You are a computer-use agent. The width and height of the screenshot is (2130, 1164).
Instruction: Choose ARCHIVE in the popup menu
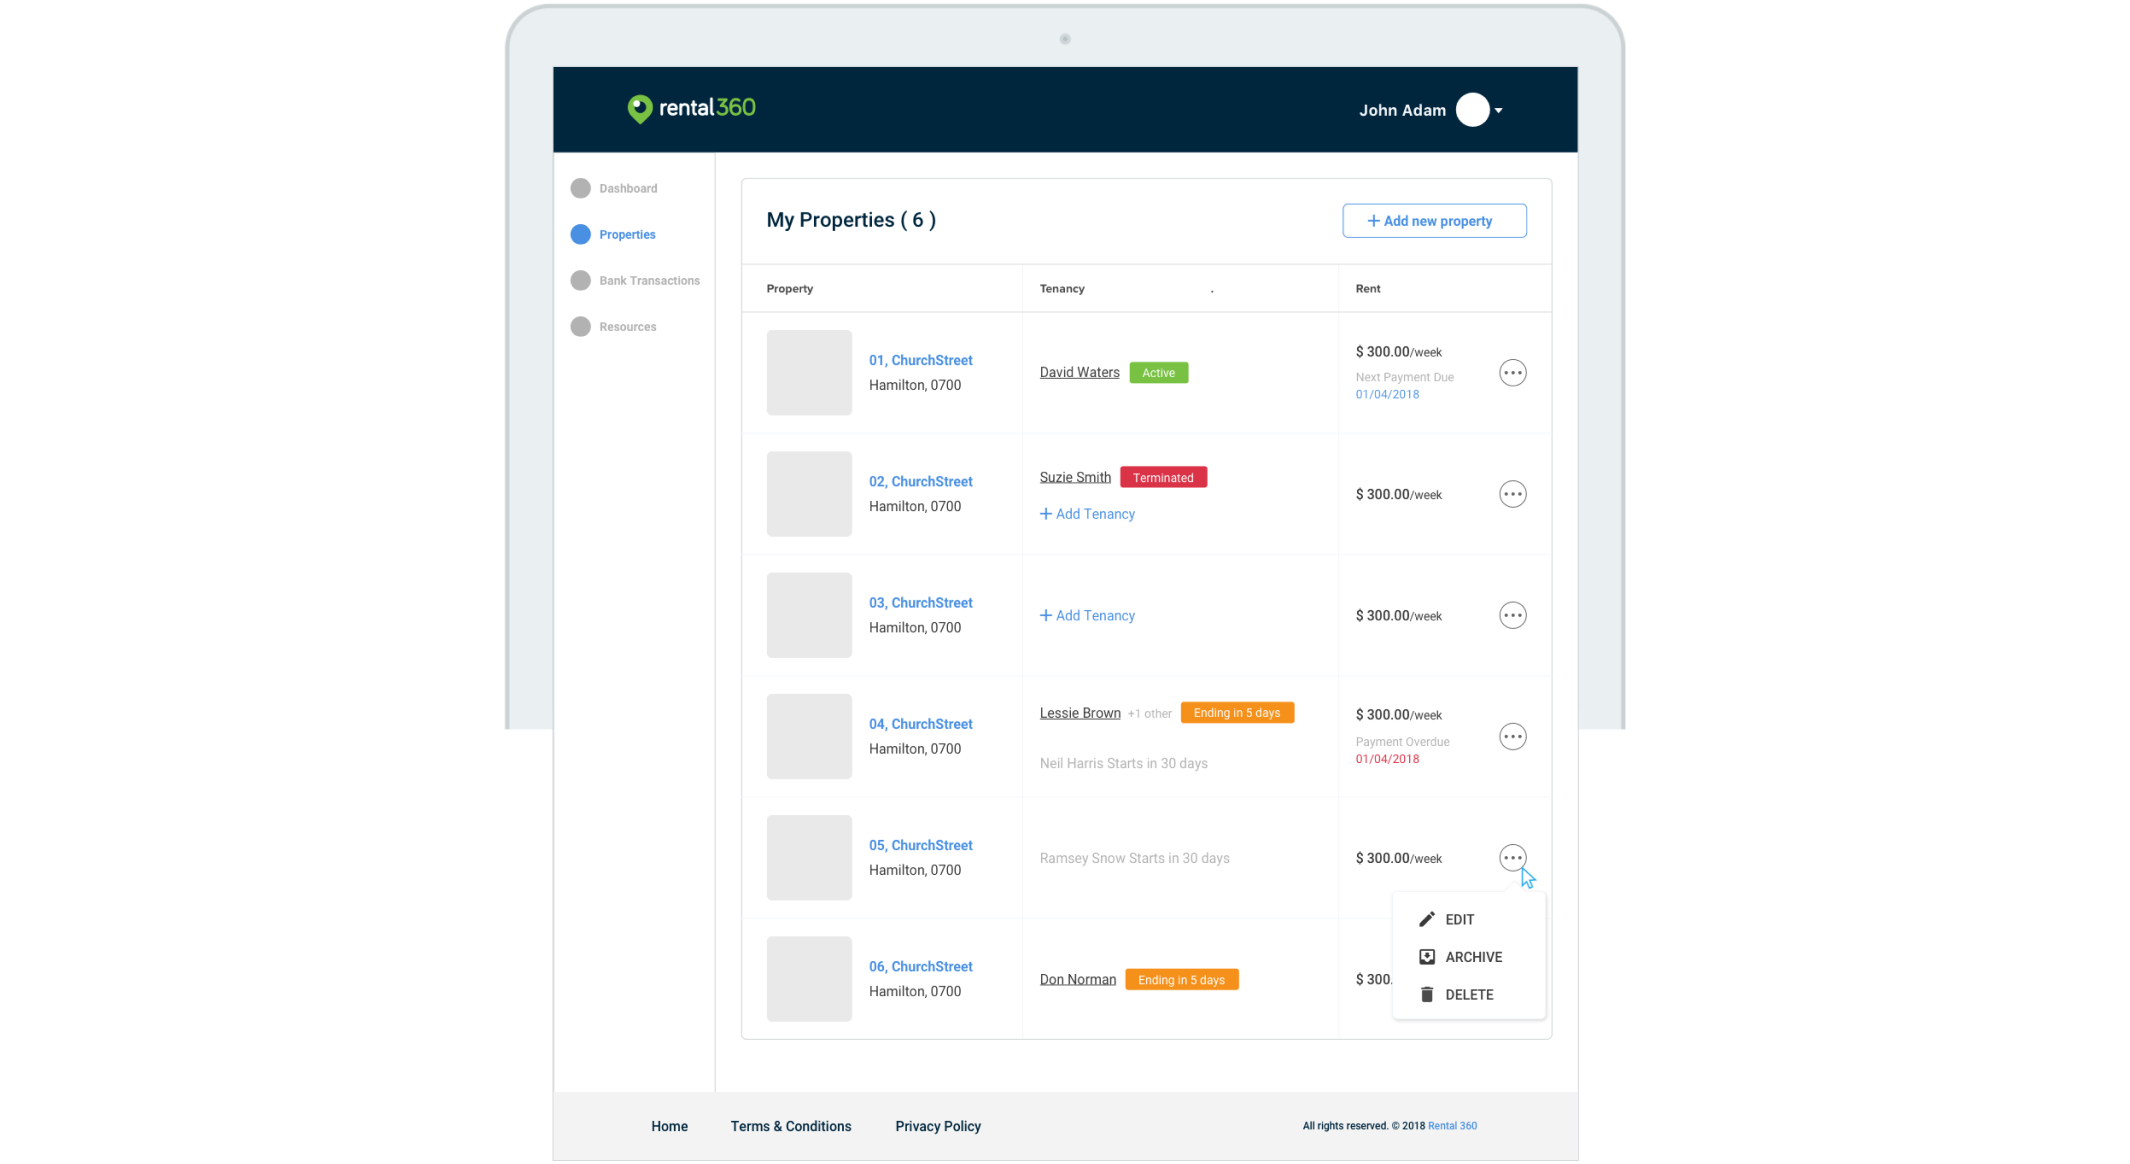[1472, 957]
